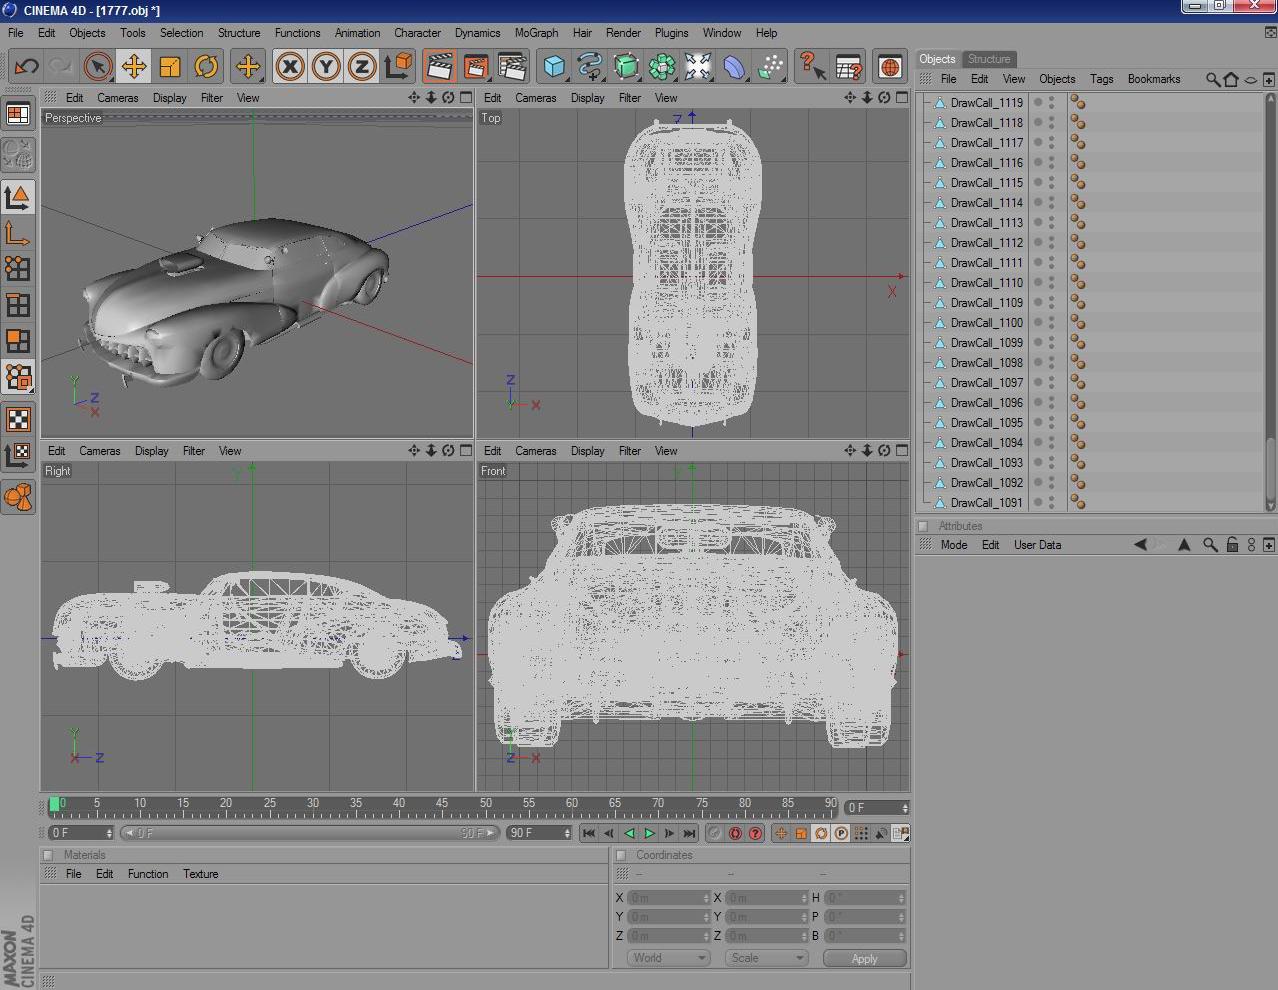Toggle the X axis lock
Image resolution: width=1278 pixels, height=990 pixels.
click(x=289, y=66)
